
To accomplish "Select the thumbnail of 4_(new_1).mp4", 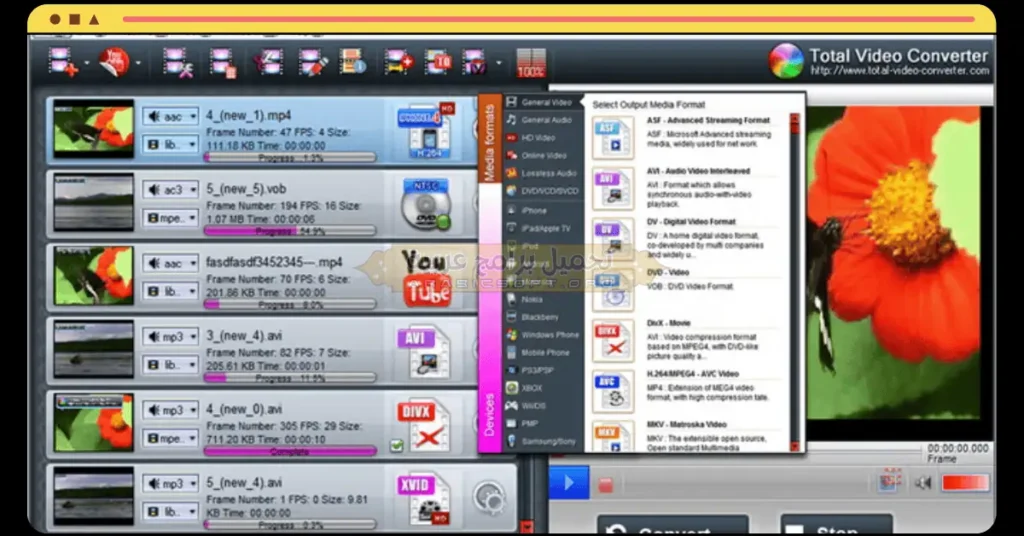I will coord(93,129).
